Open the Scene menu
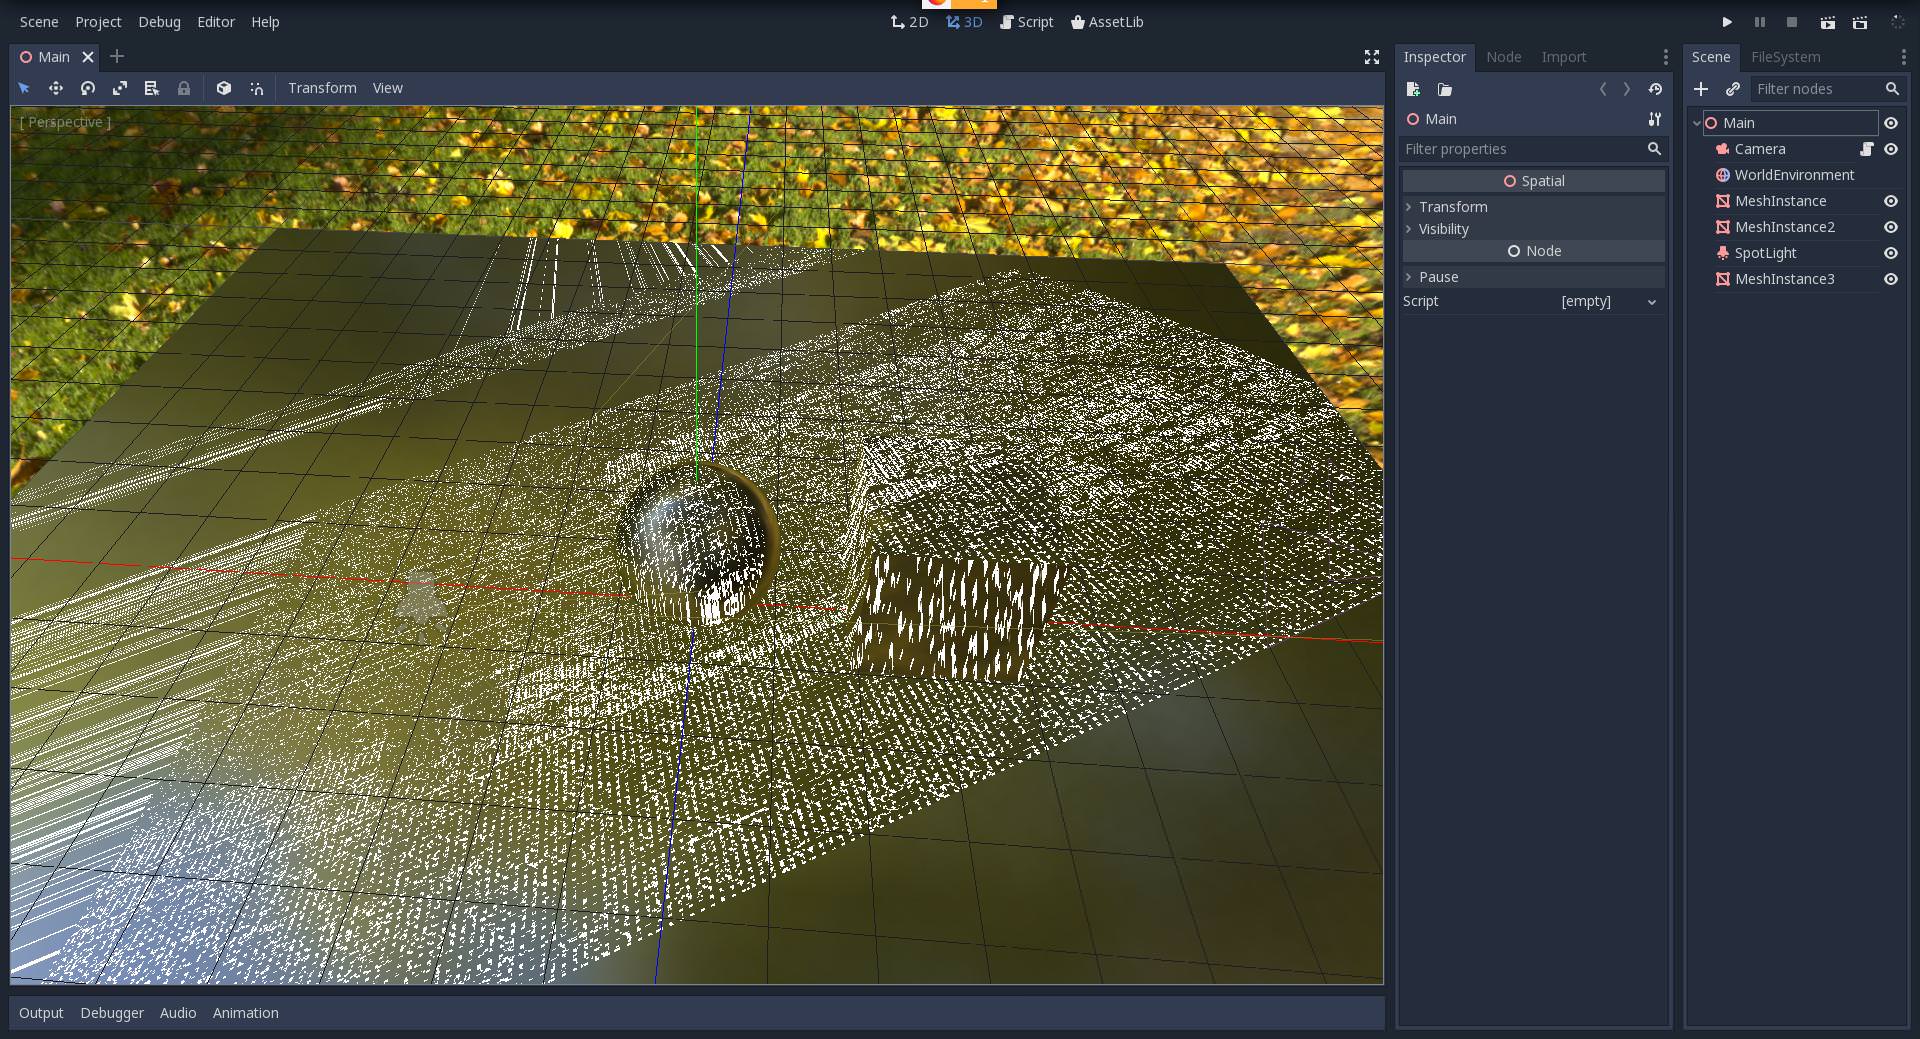The height and width of the screenshot is (1039, 1920). click(x=39, y=22)
